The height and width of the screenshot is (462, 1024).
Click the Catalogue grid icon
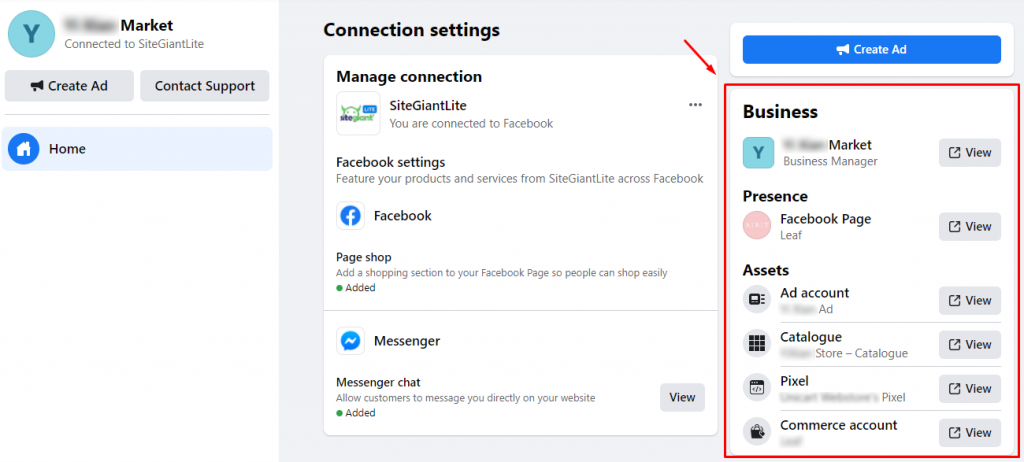point(757,344)
